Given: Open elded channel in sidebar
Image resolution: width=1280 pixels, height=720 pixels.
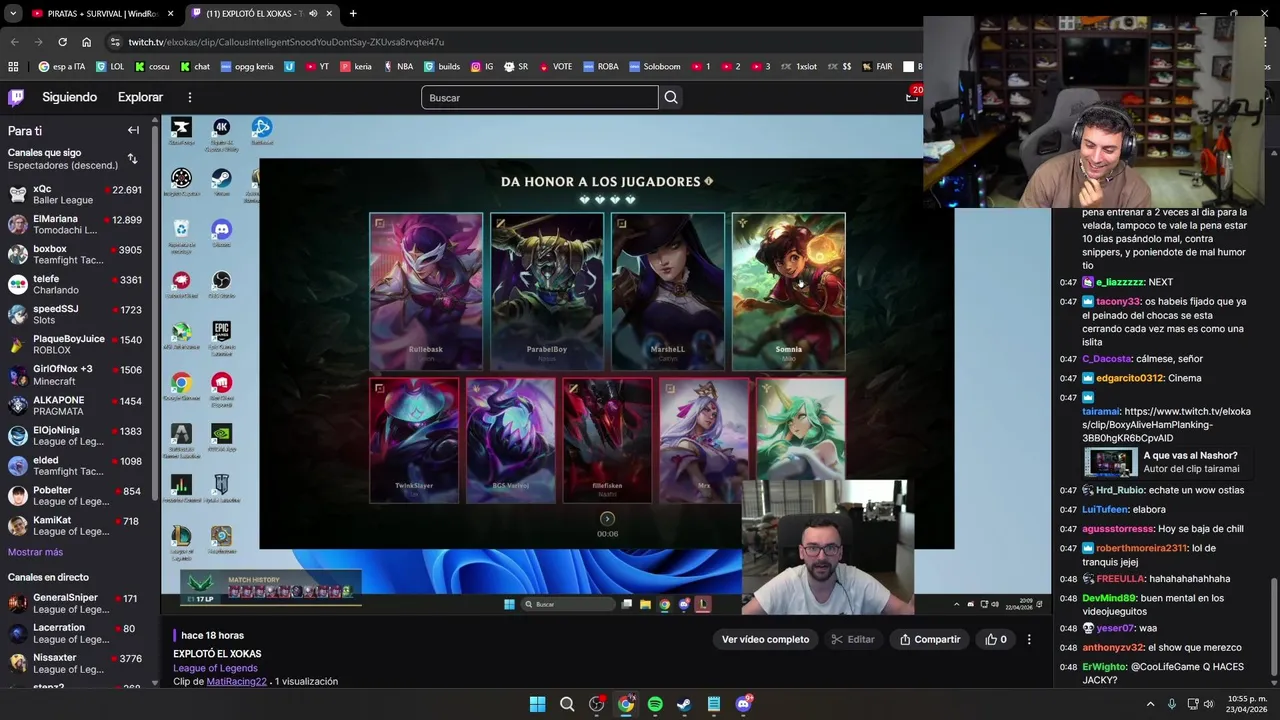Looking at the screenshot, I should pos(76,465).
